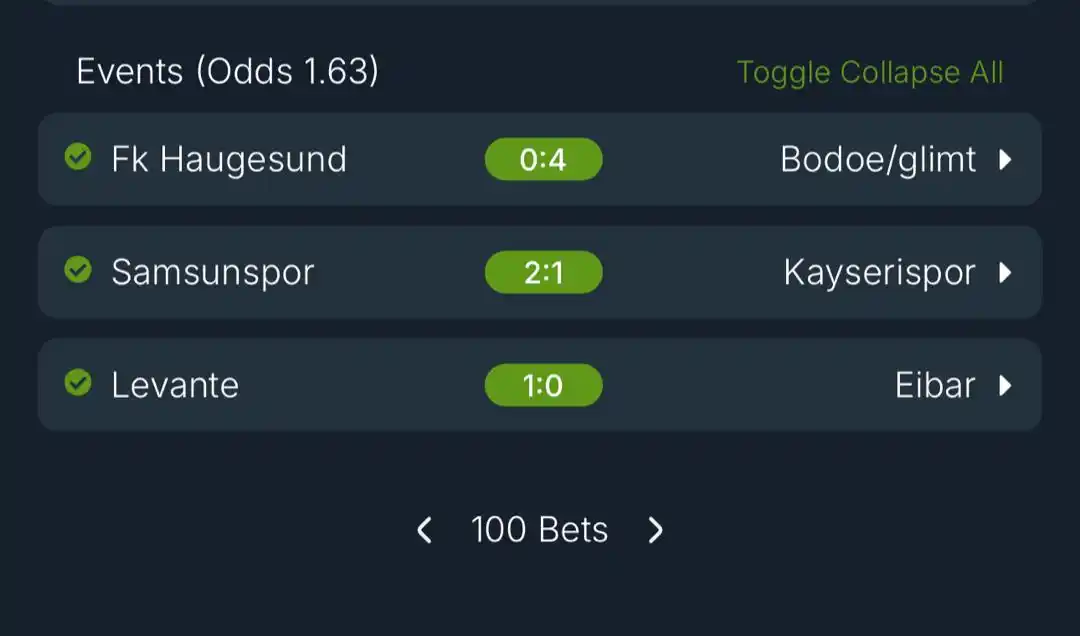Viewport: 1080px width, 636px height.
Task: Open the 1:0 score badge
Action: tap(543, 384)
